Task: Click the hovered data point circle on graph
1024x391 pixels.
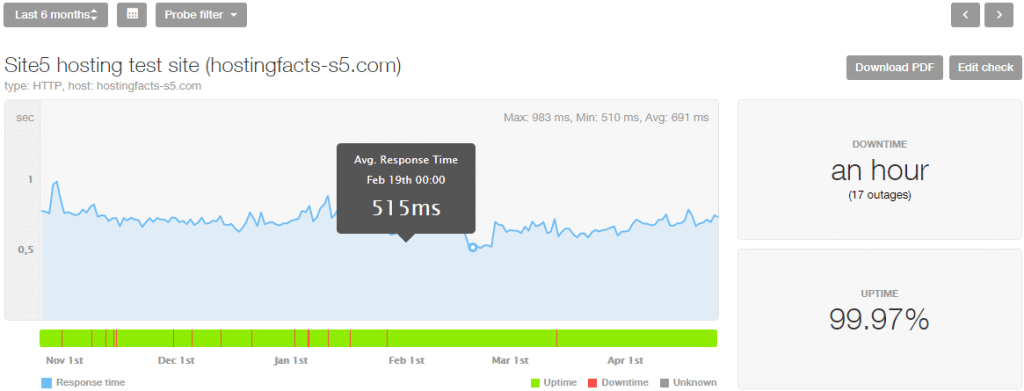Action: point(473,247)
